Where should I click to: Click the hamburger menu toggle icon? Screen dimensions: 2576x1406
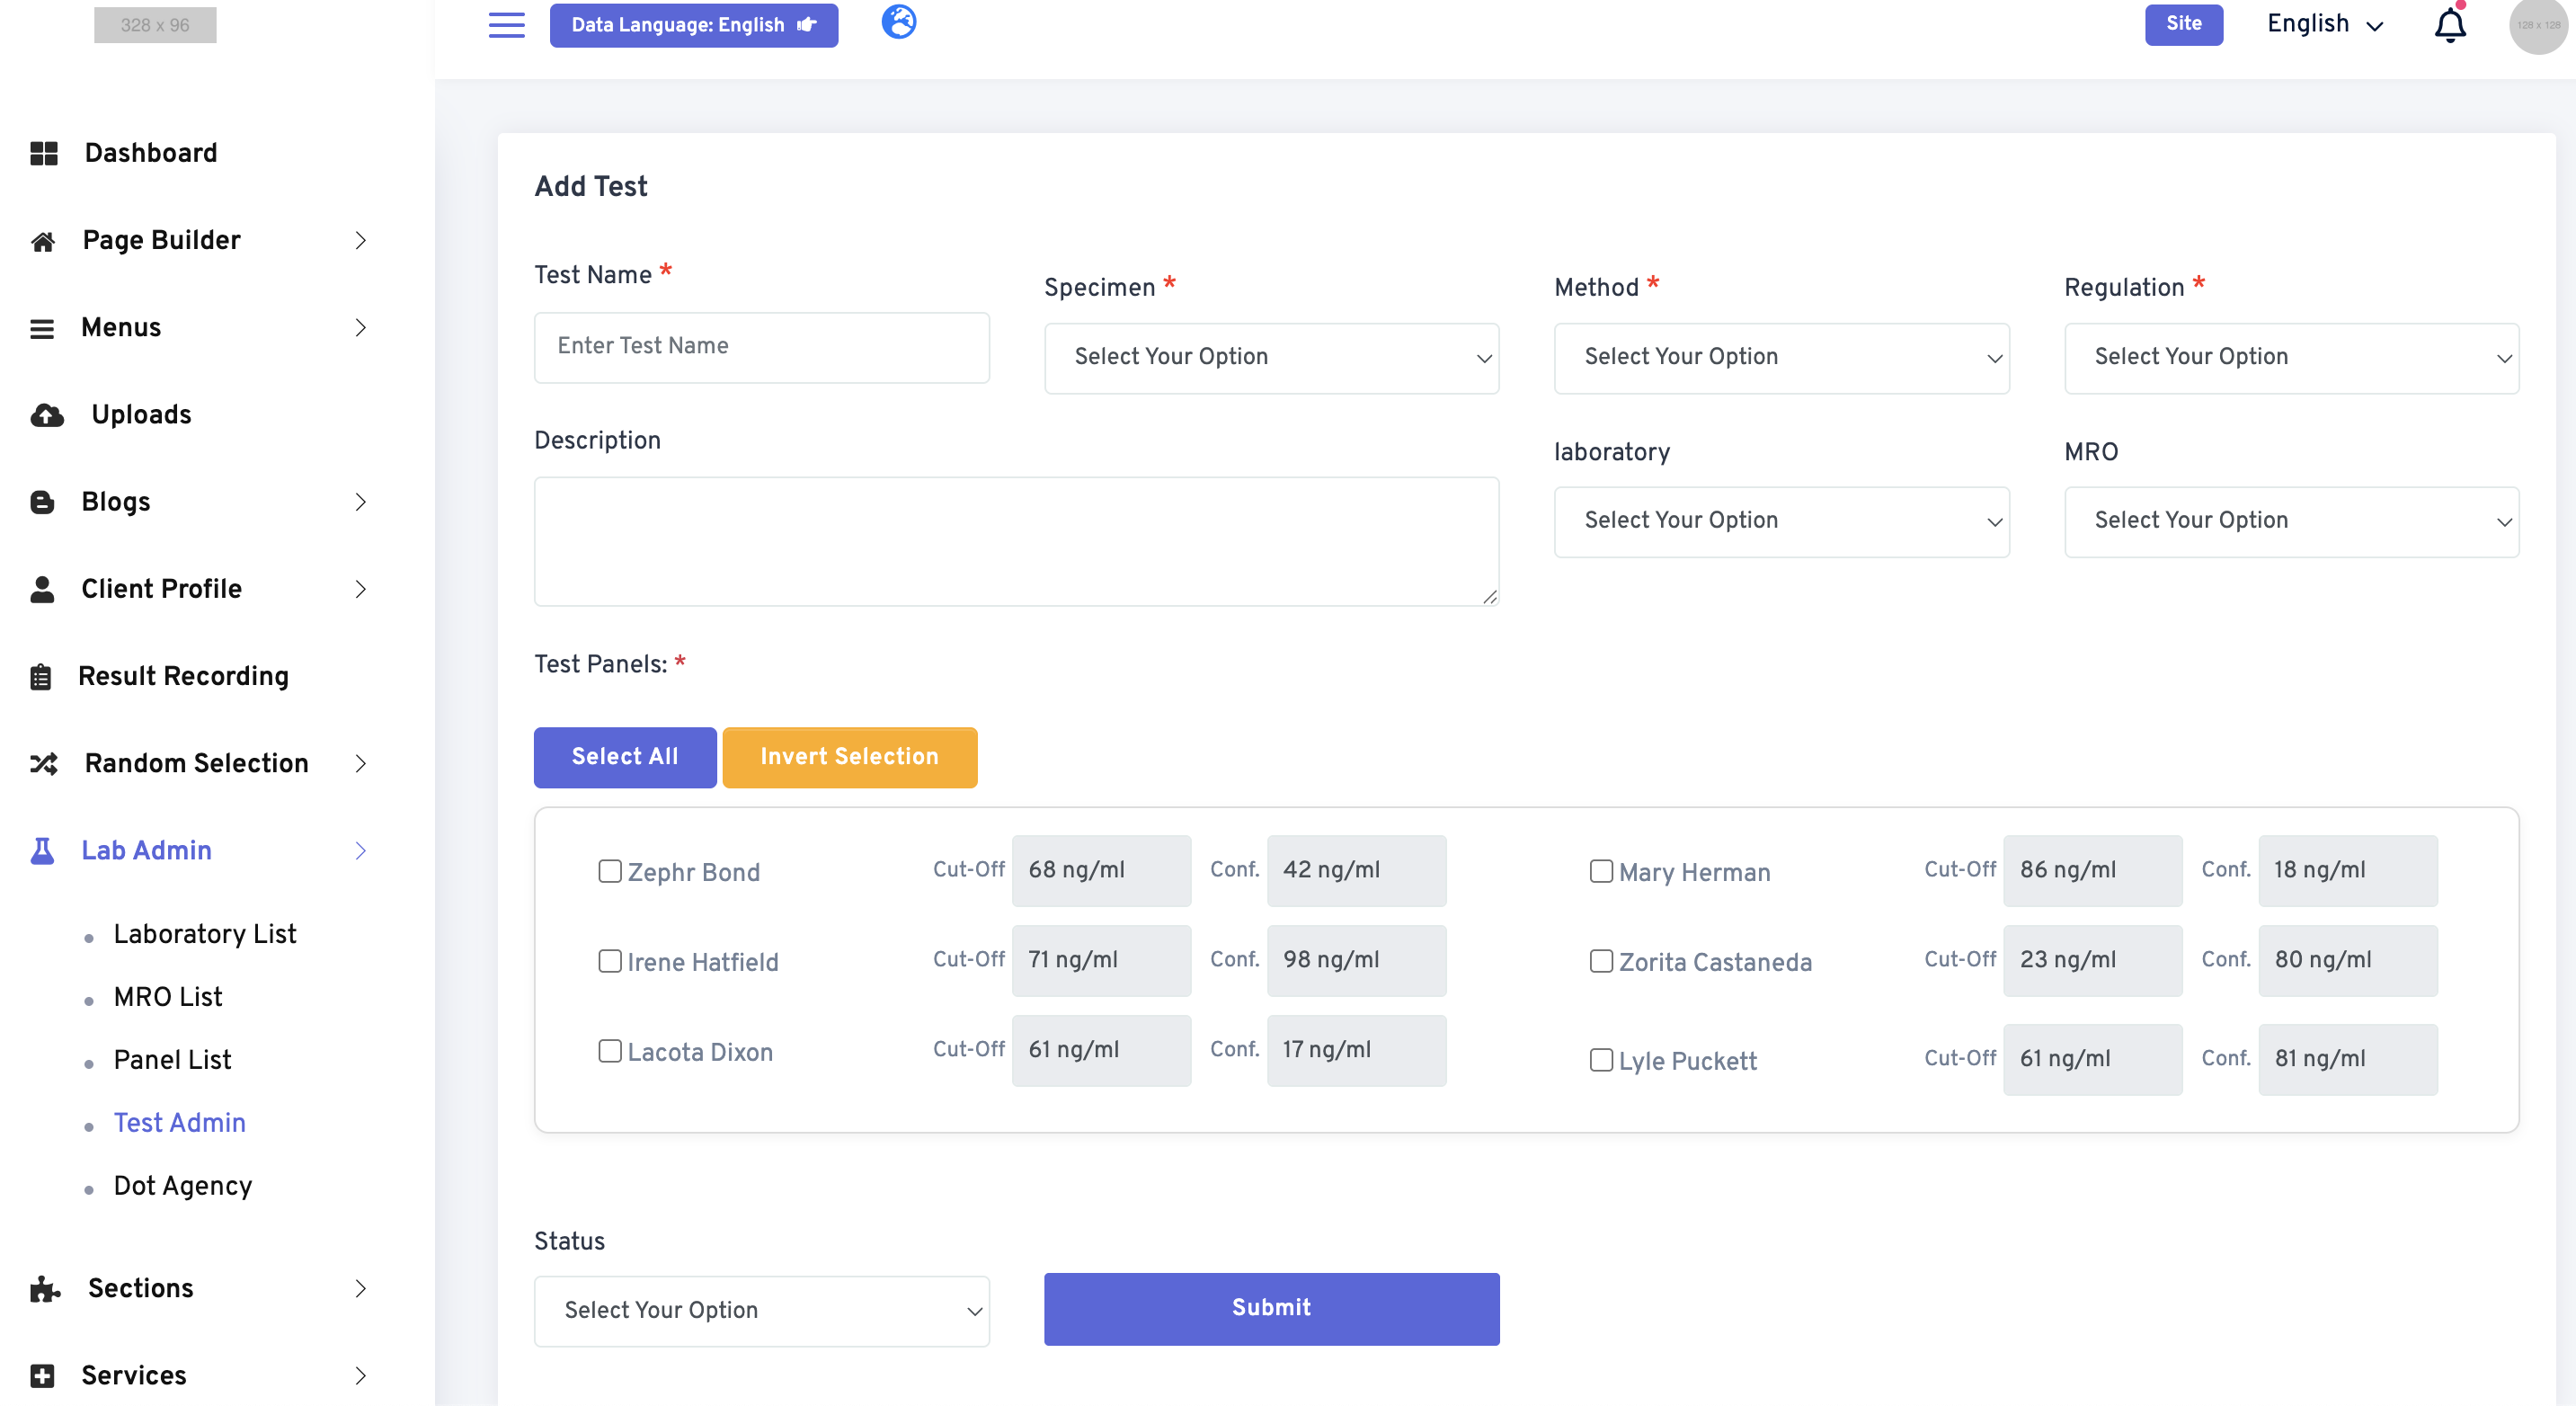tap(506, 25)
